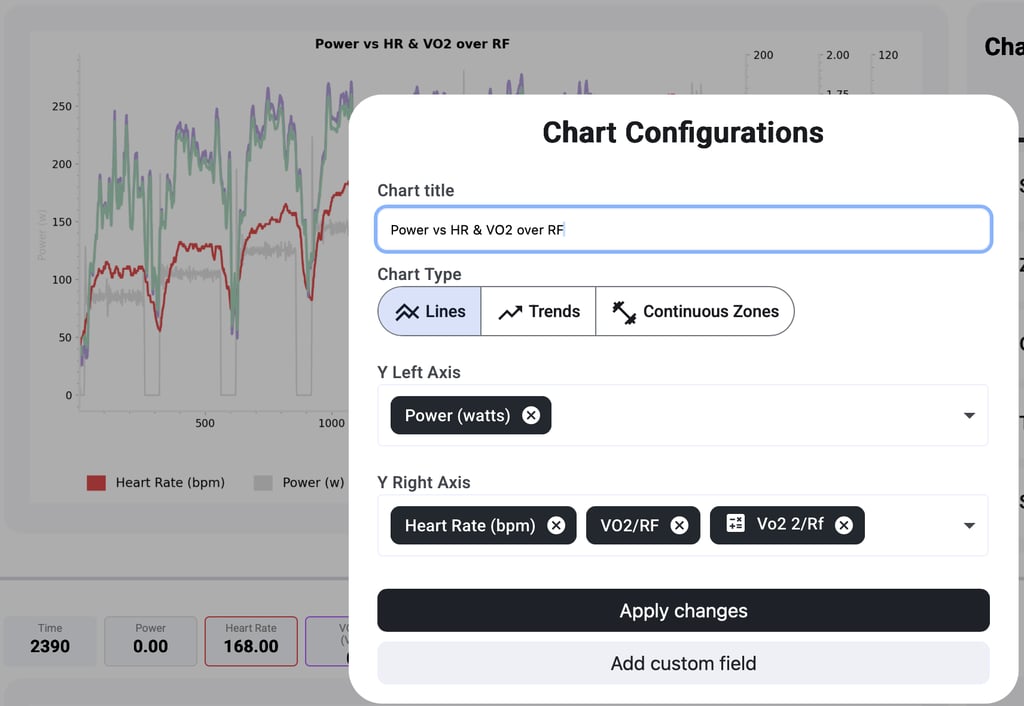The width and height of the screenshot is (1024, 706).
Task: Click the Lines chart type icon
Action: (406, 311)
